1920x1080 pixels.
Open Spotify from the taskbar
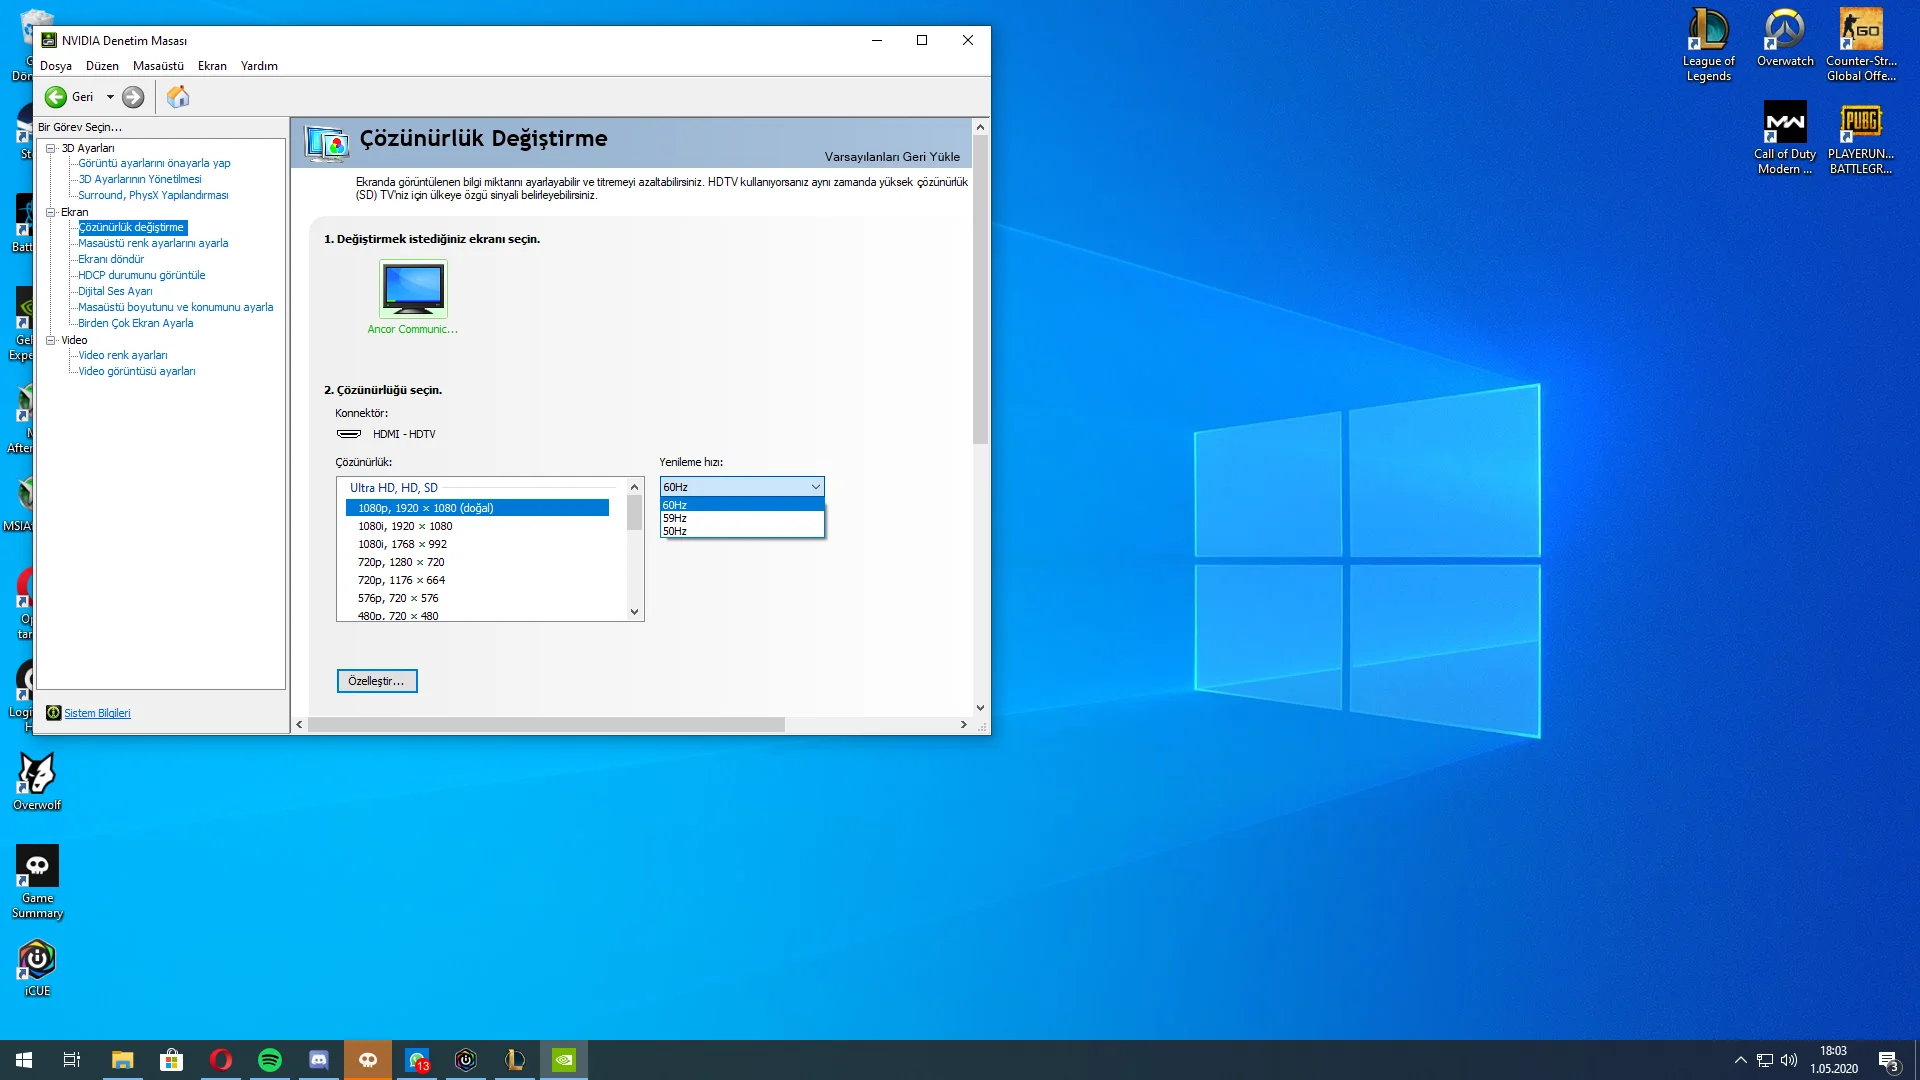point(270,1060)
